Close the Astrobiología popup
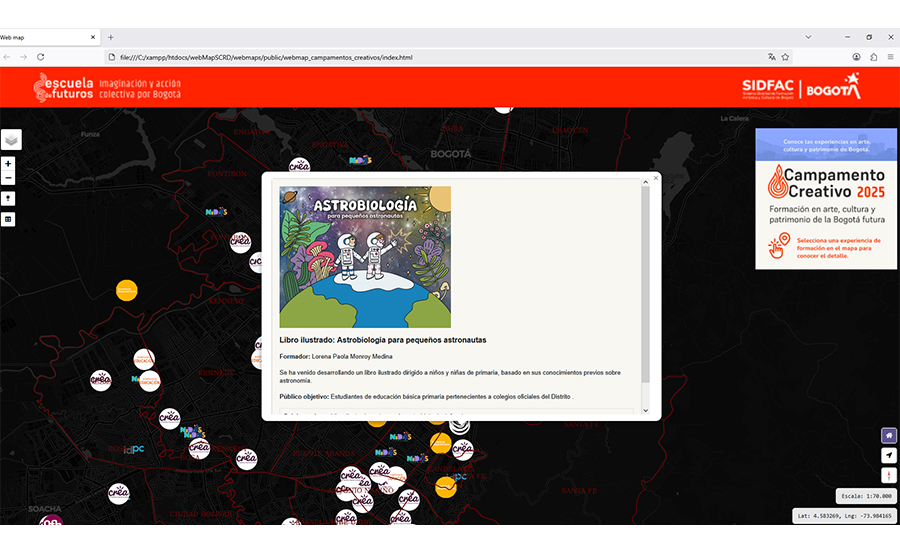900x553 pixels. [x=655, y=178]
